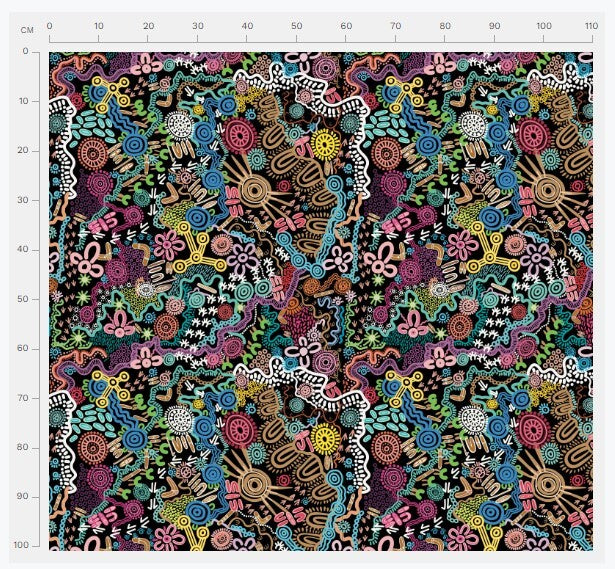The height and width of the screenshot is (569, 615).
Task: Pick the 40 mark on the left ruler
Action: 23,249
